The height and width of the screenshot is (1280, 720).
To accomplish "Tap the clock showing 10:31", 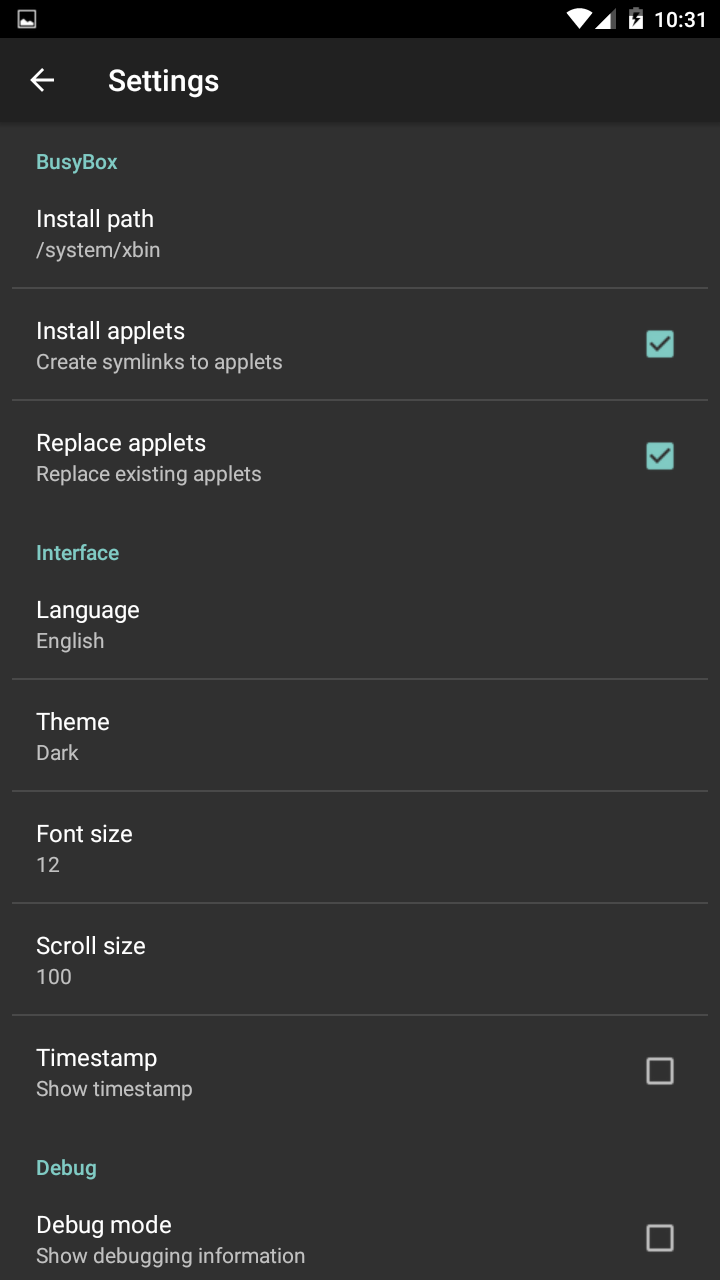I will (x=680, y=19).
